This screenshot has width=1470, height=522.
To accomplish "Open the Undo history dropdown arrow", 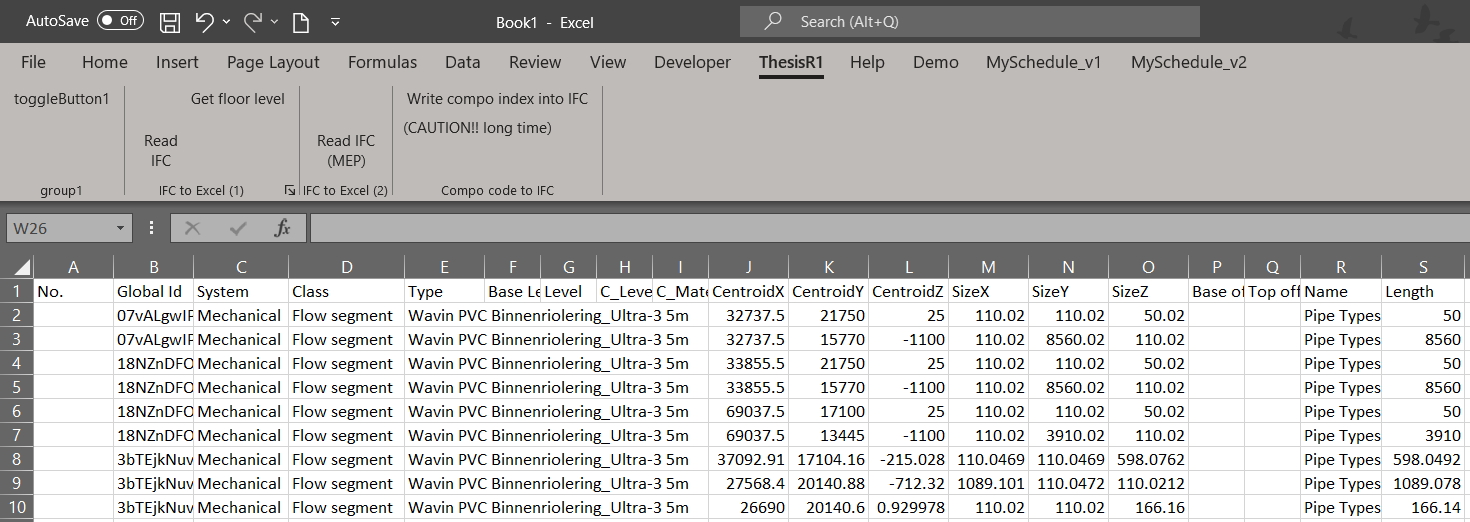I will click(227, 21).
